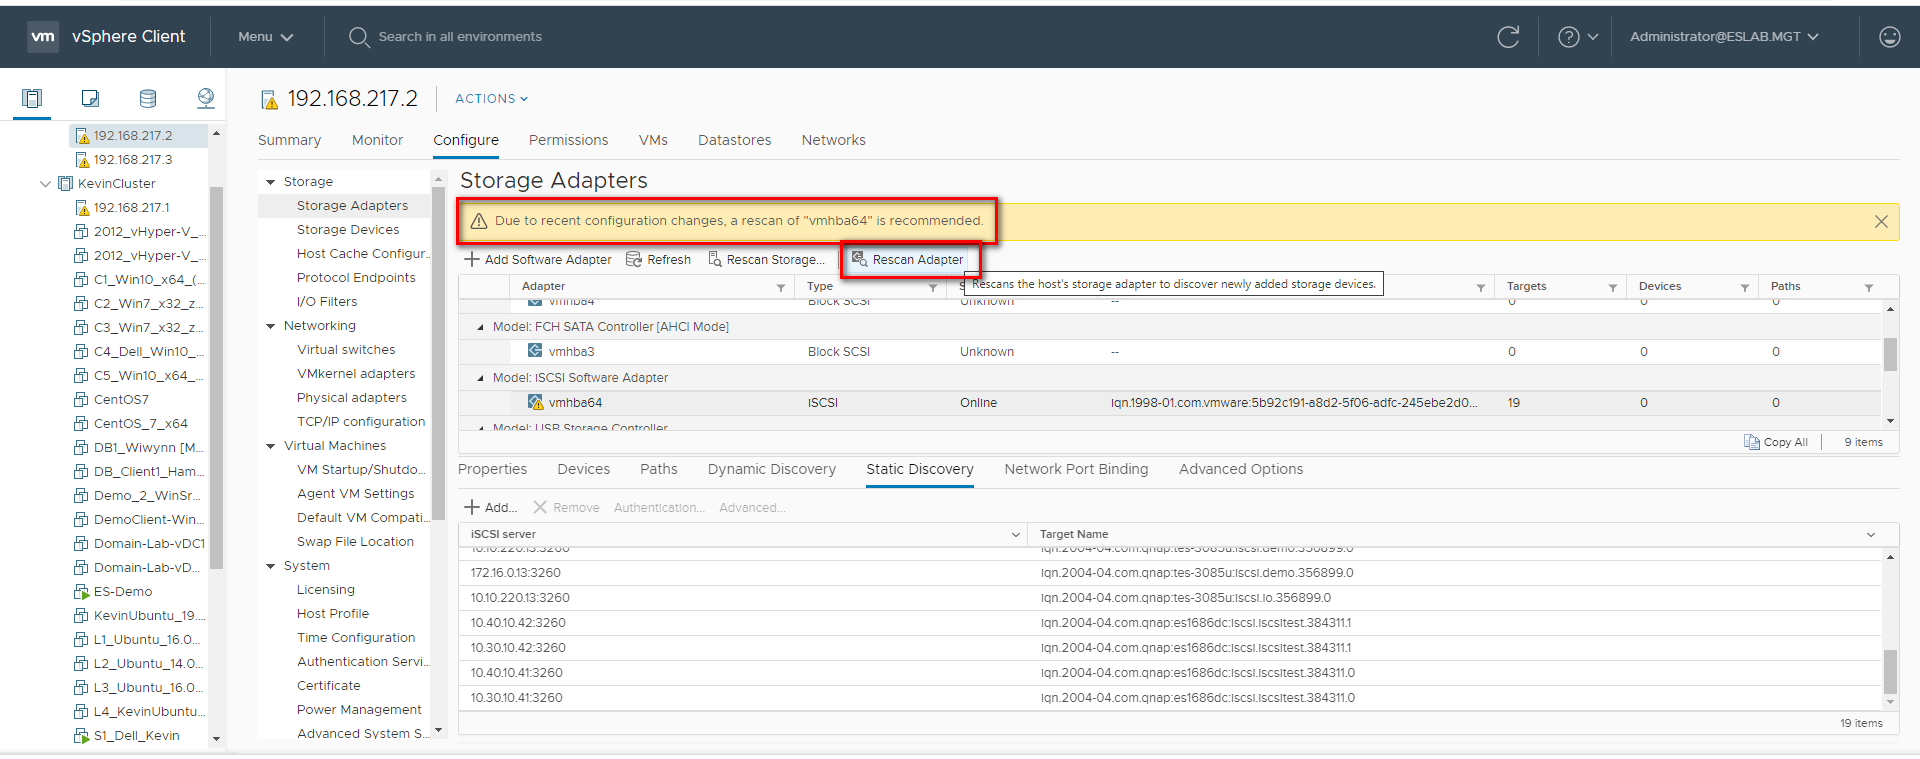Click the Rescan Adapter button

[908, 260]
